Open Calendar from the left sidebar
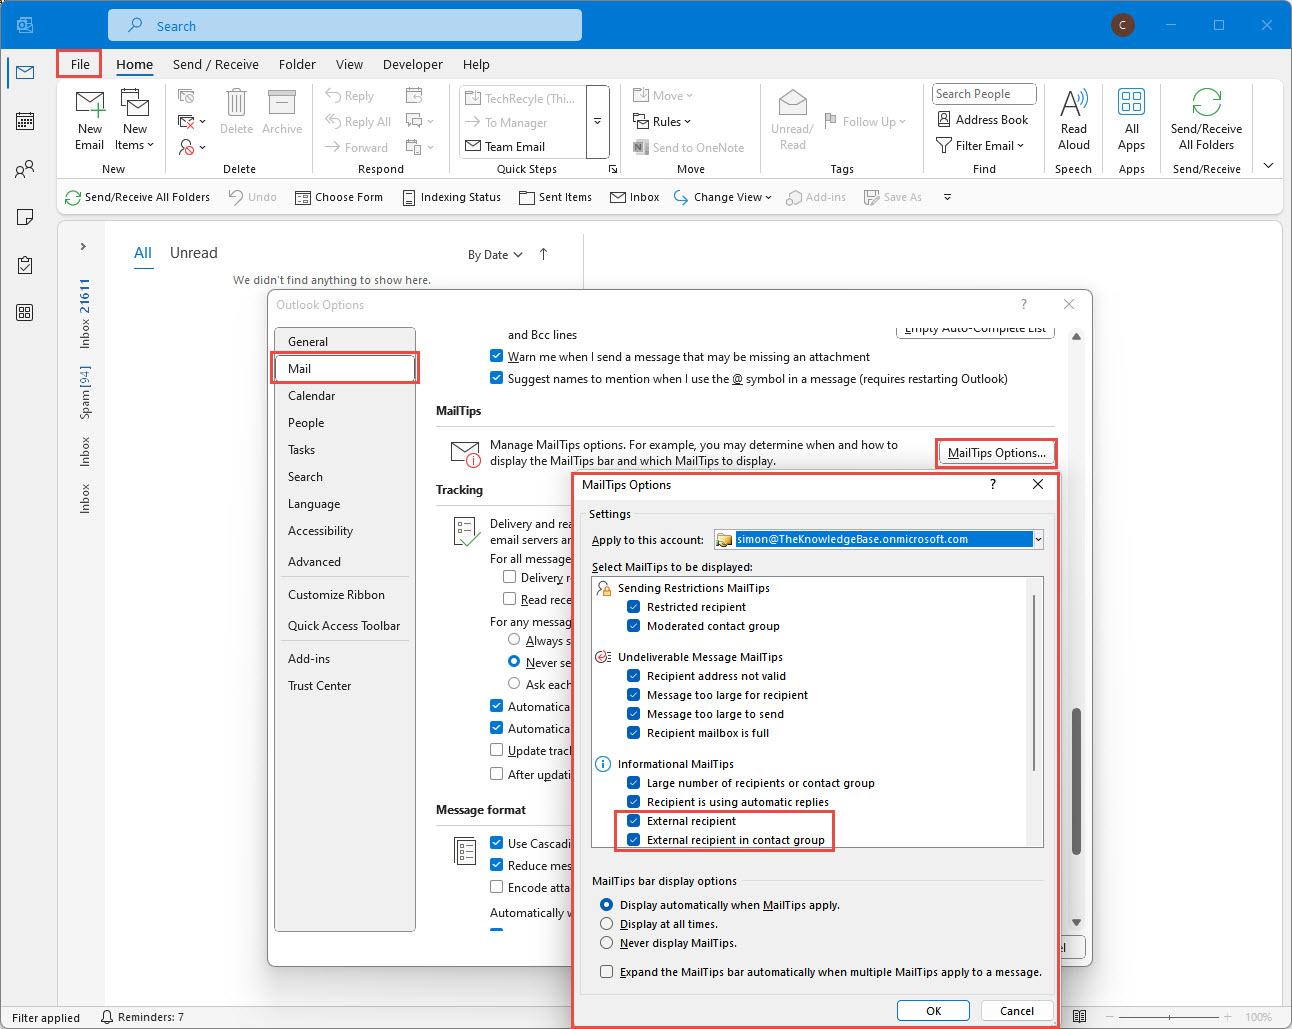The image size is (1292, 1029). point(25,121)
